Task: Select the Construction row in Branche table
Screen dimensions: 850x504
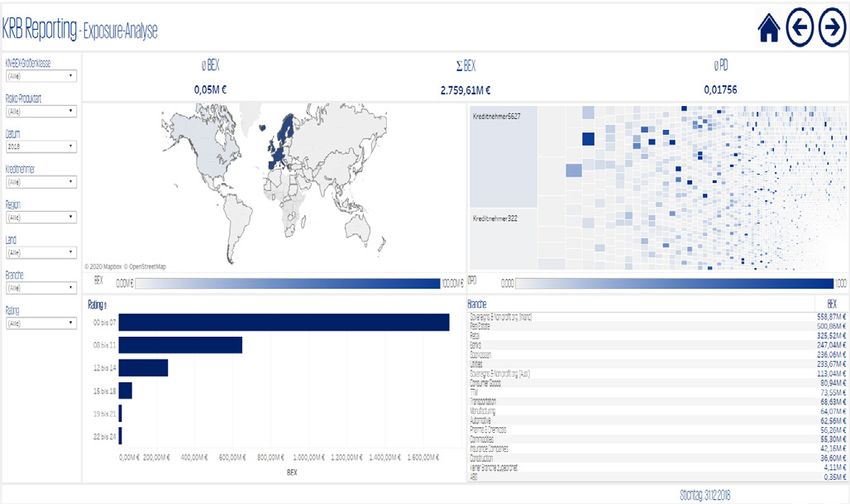Action: click(x=658, y=458)
